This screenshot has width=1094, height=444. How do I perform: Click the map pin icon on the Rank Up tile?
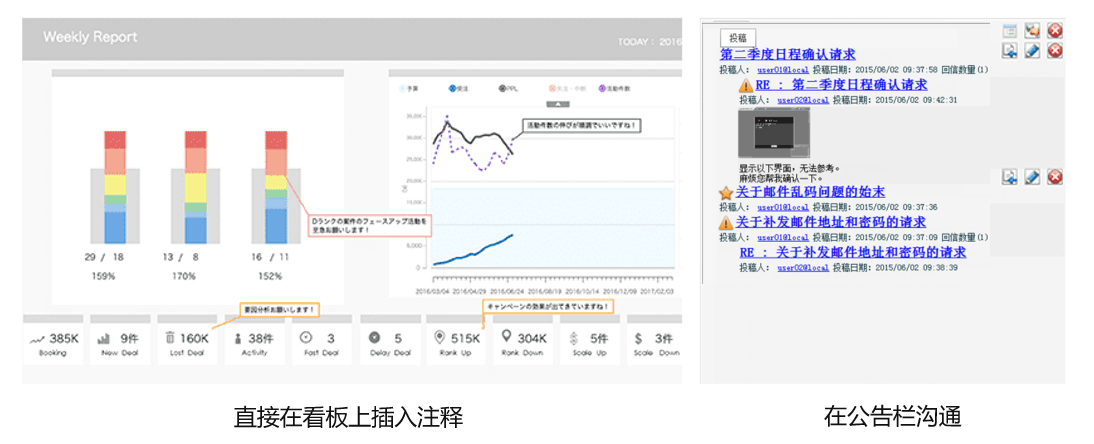pyautogui.click(x=439, y=338)
